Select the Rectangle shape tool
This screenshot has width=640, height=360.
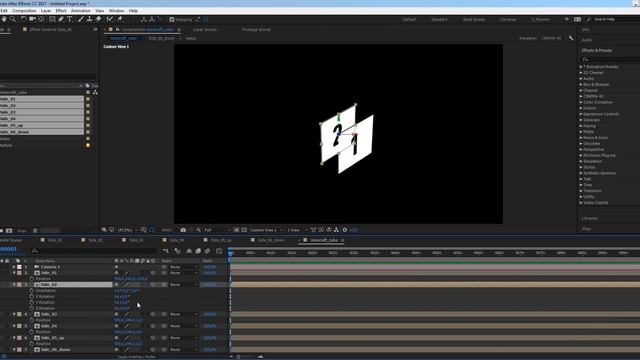coord(52,19)
